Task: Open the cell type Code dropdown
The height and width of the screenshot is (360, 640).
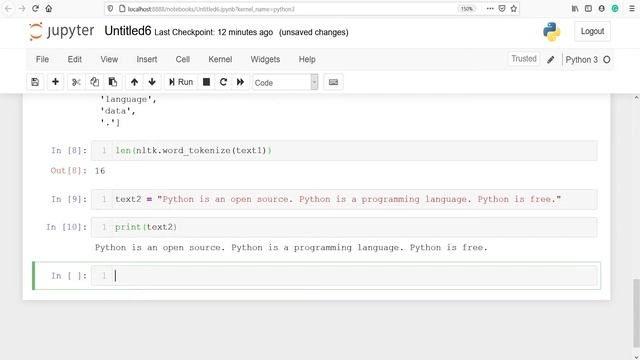Action: (285, 82)
